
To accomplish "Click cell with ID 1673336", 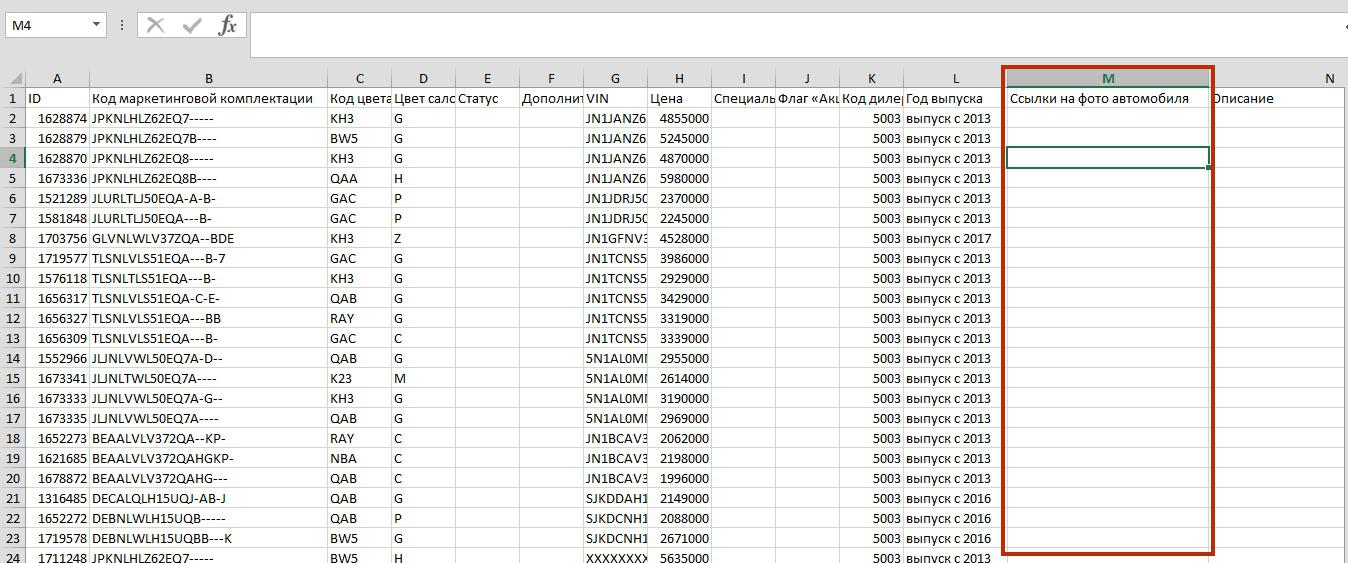I will click(x=57, y=178).
